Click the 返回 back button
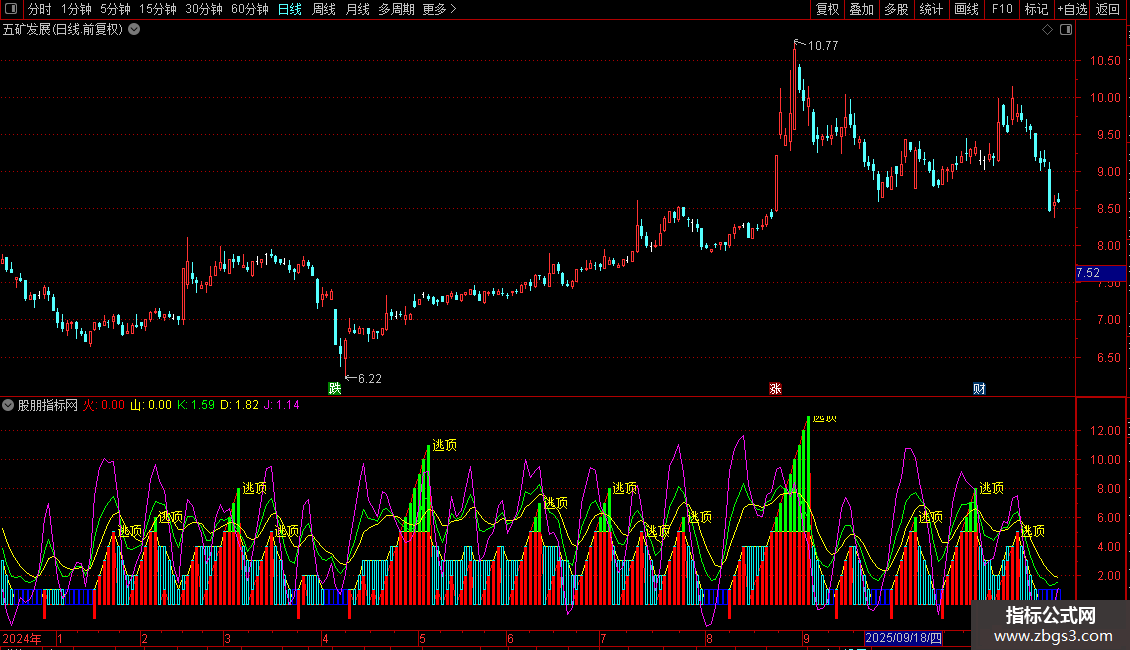 point(1108,9)
